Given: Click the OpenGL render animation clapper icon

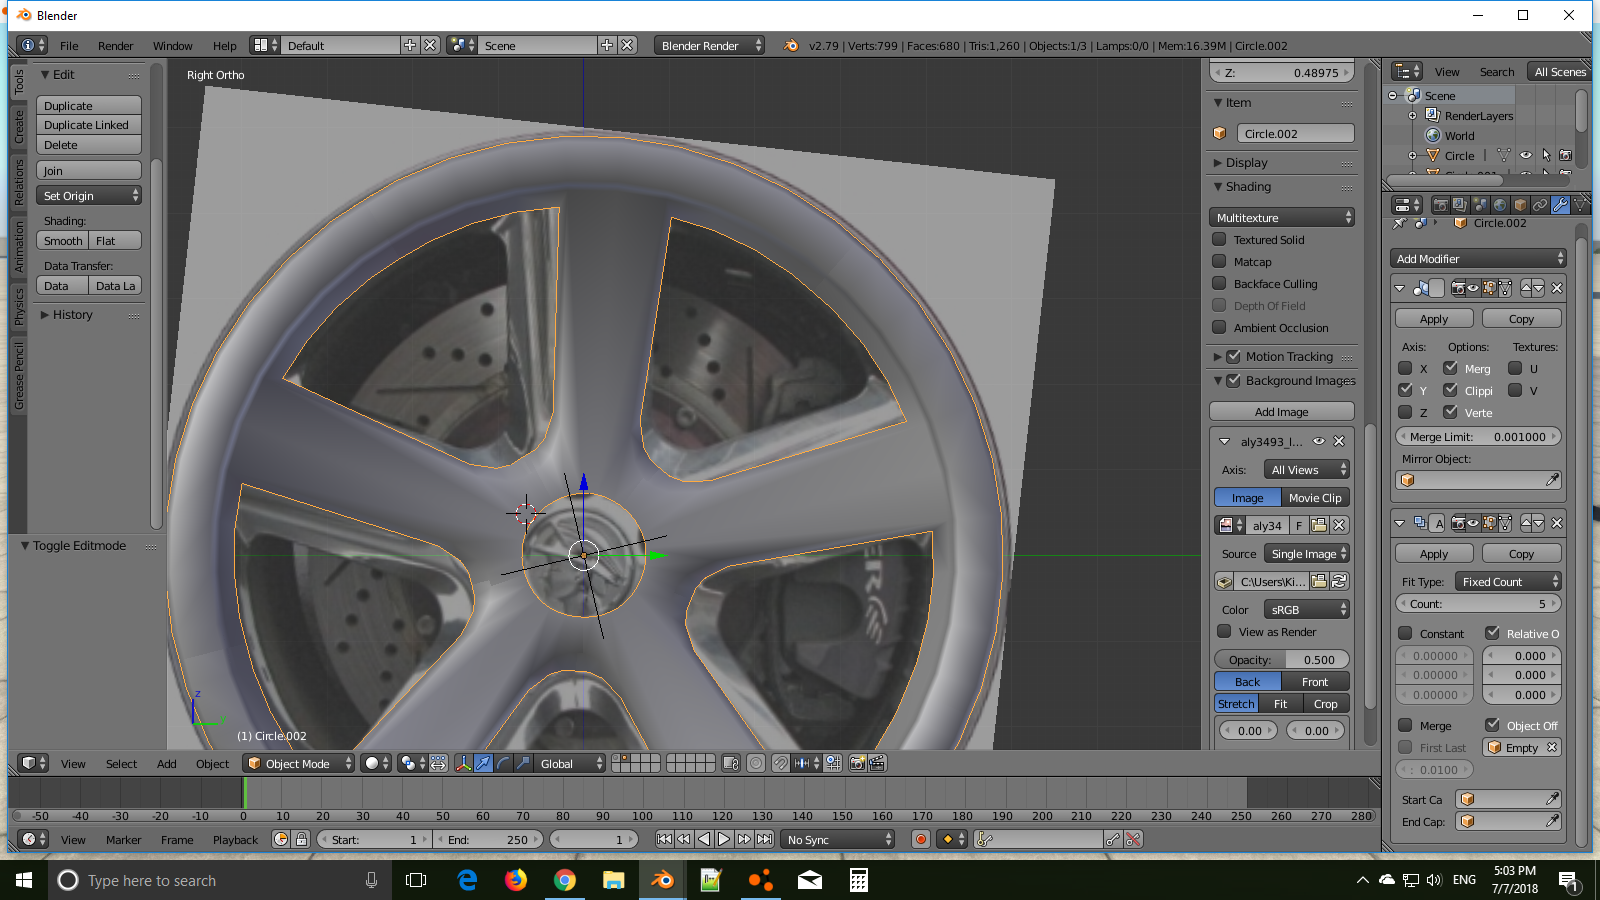Looking at the screenshot, I should (x=877, y=763).
